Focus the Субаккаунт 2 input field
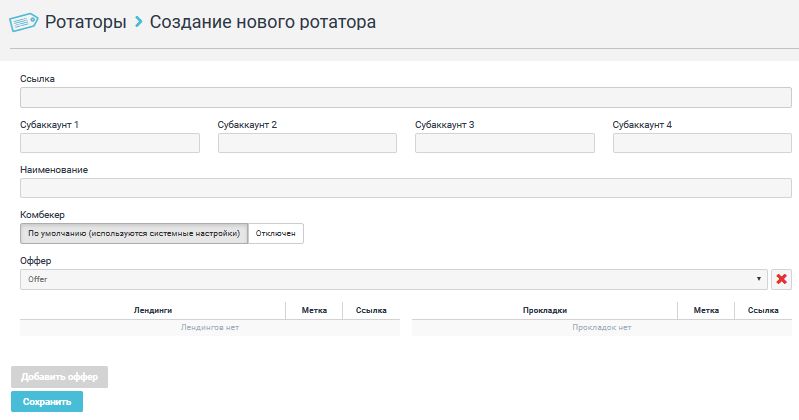This screenshot has height=420, width=799. click(x=307, y=143)
